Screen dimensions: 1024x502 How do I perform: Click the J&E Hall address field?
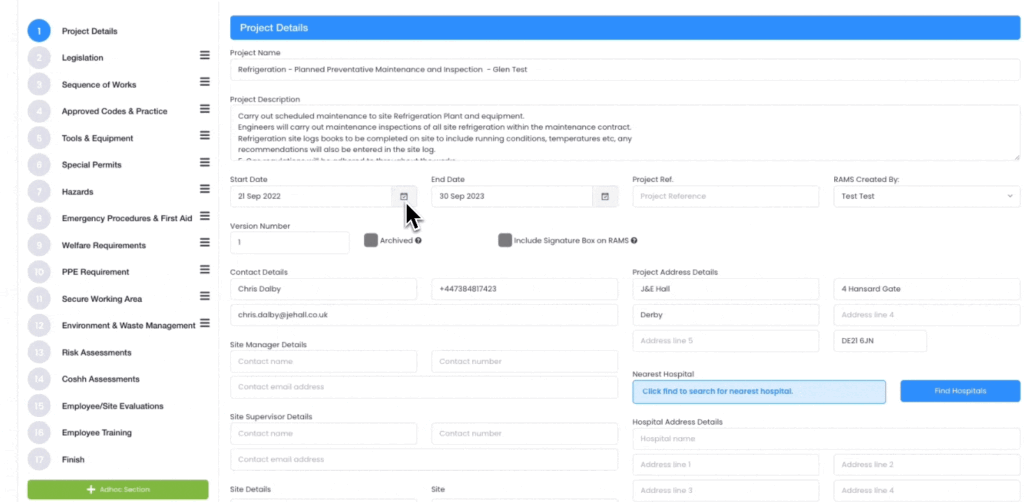pyautogui.click(x=726, y=289)
